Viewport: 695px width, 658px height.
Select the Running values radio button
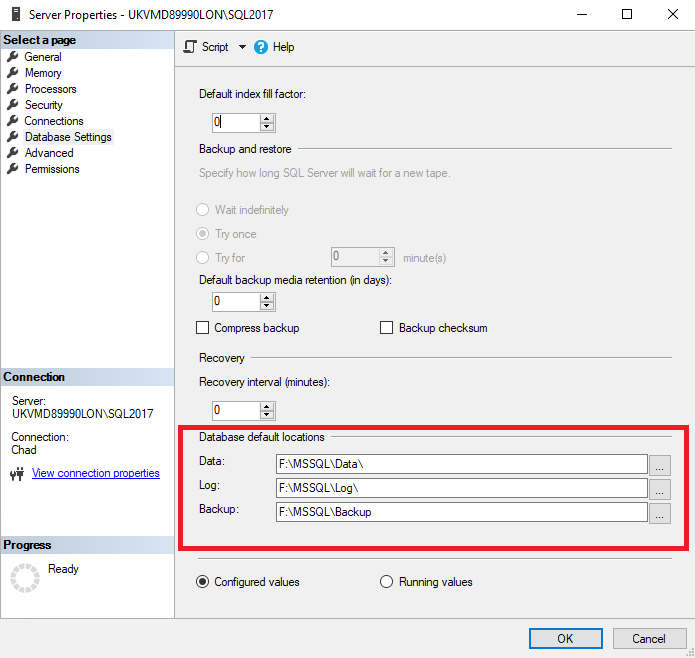(387, 582)
